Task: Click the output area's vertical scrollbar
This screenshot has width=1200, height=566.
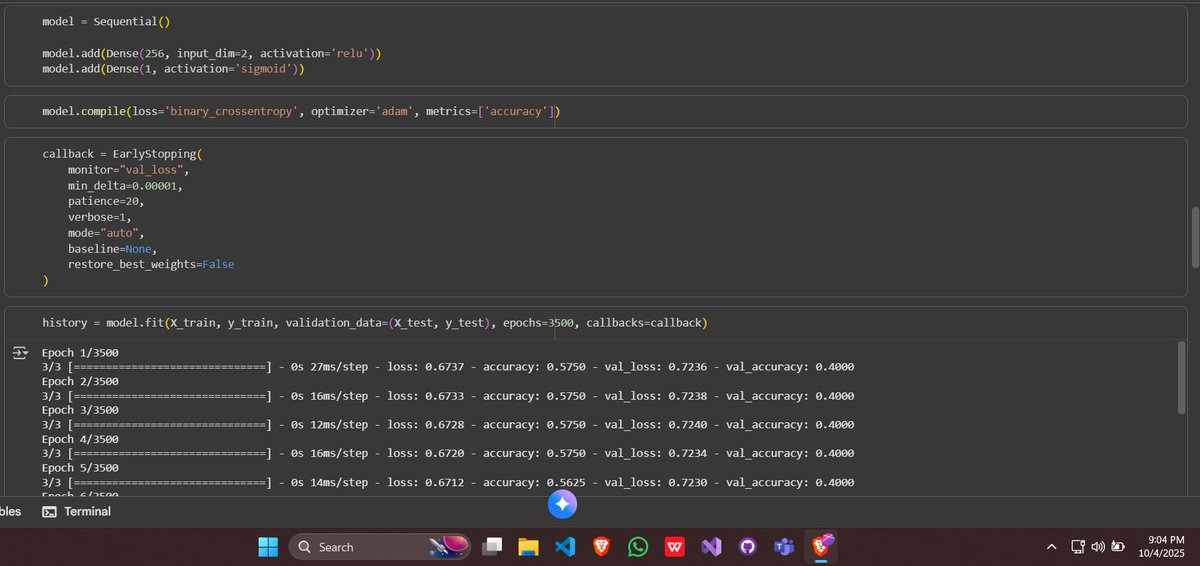Action: tap(1180, 376)
